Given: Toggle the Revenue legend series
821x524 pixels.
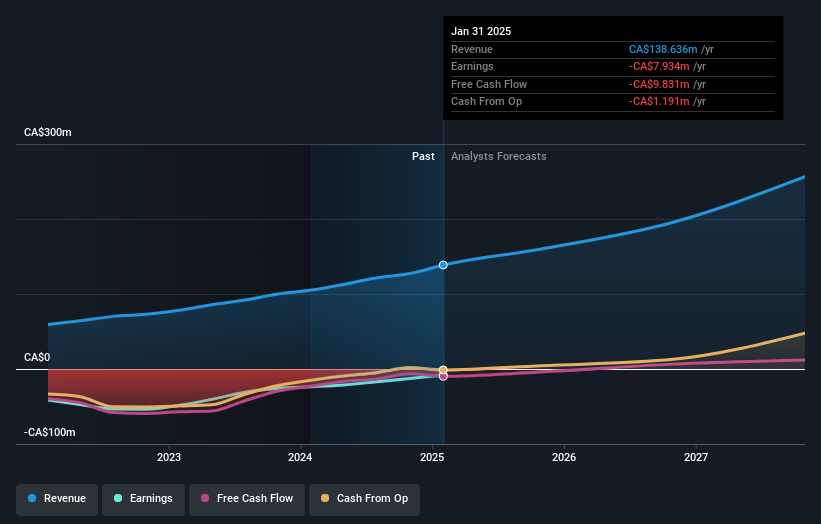Looking at the screenshot, I should 57,499.
